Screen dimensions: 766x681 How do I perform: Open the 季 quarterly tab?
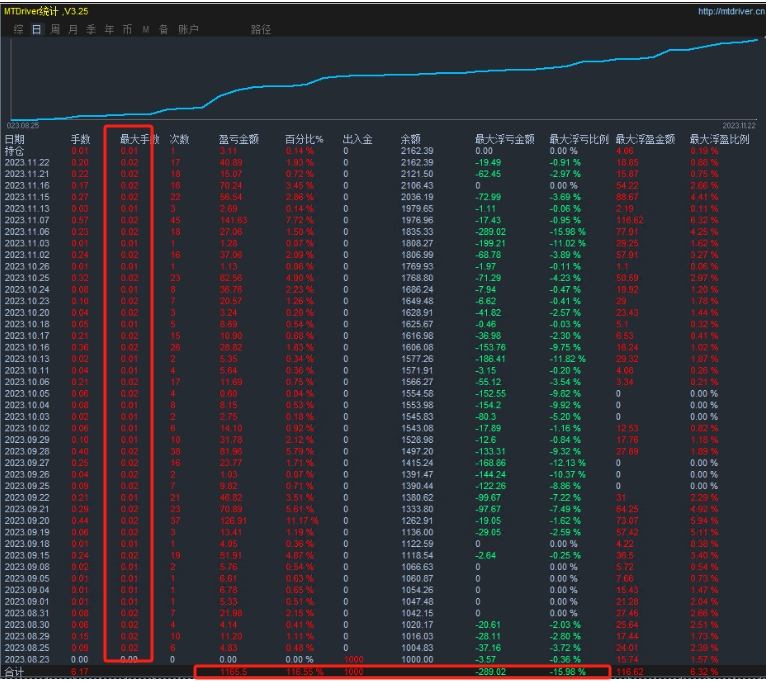tap(91, 30)
